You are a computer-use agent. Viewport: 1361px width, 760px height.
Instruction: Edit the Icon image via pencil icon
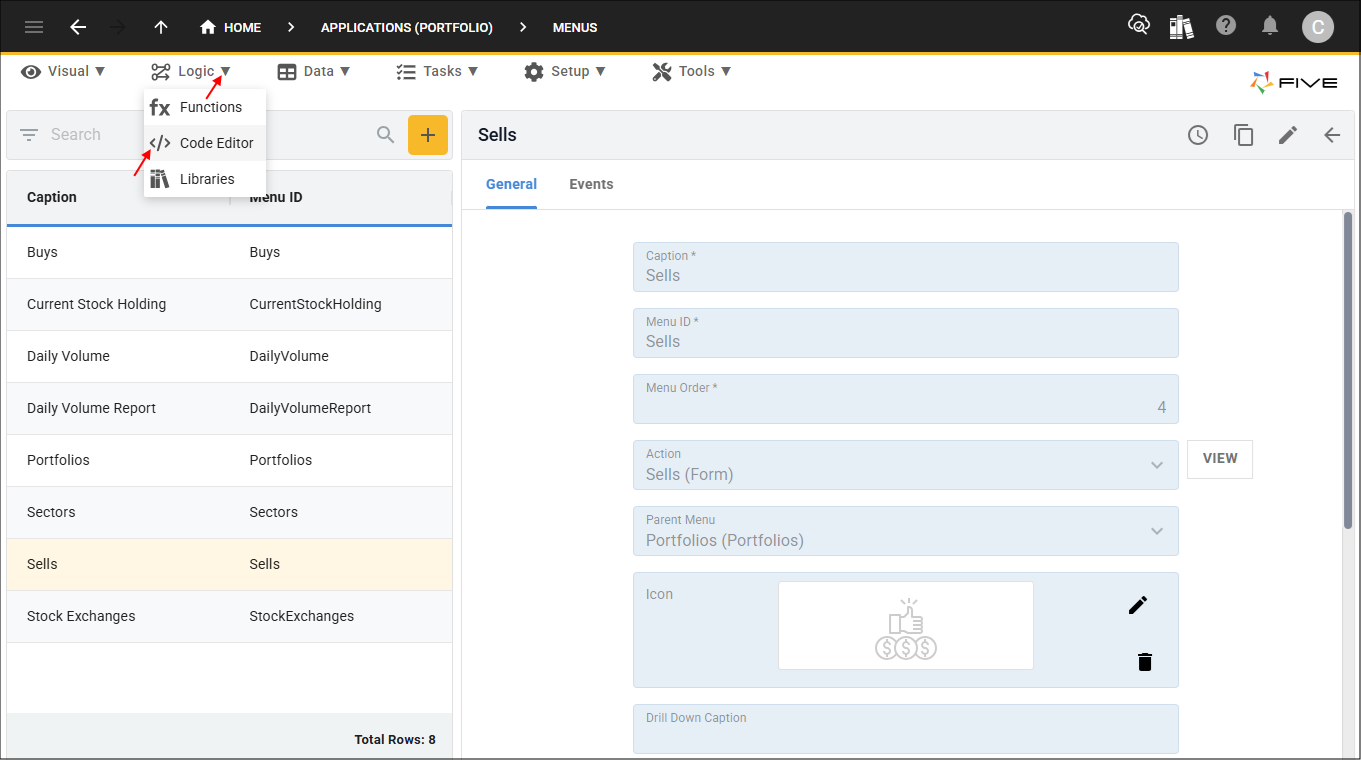pyautogui.click(x=1137, y=604)
